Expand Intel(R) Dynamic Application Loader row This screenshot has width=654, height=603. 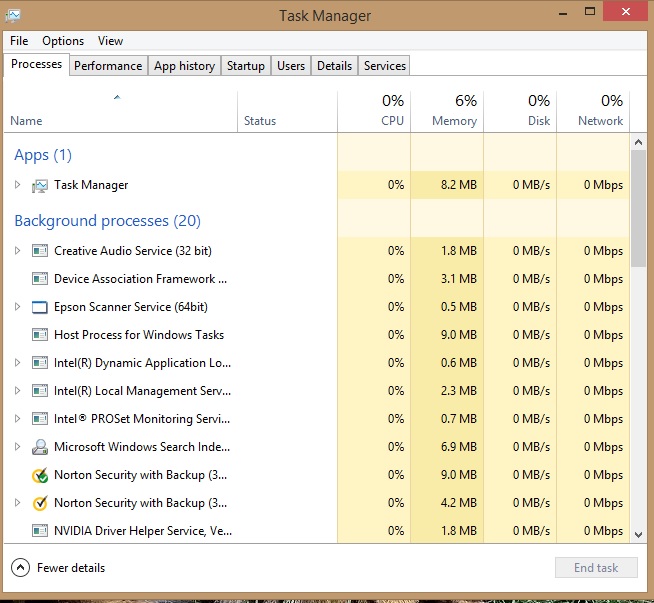17,362
